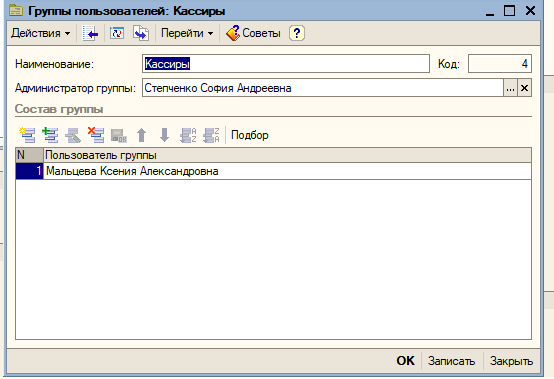Click the Советы book icon

[233, 33]
